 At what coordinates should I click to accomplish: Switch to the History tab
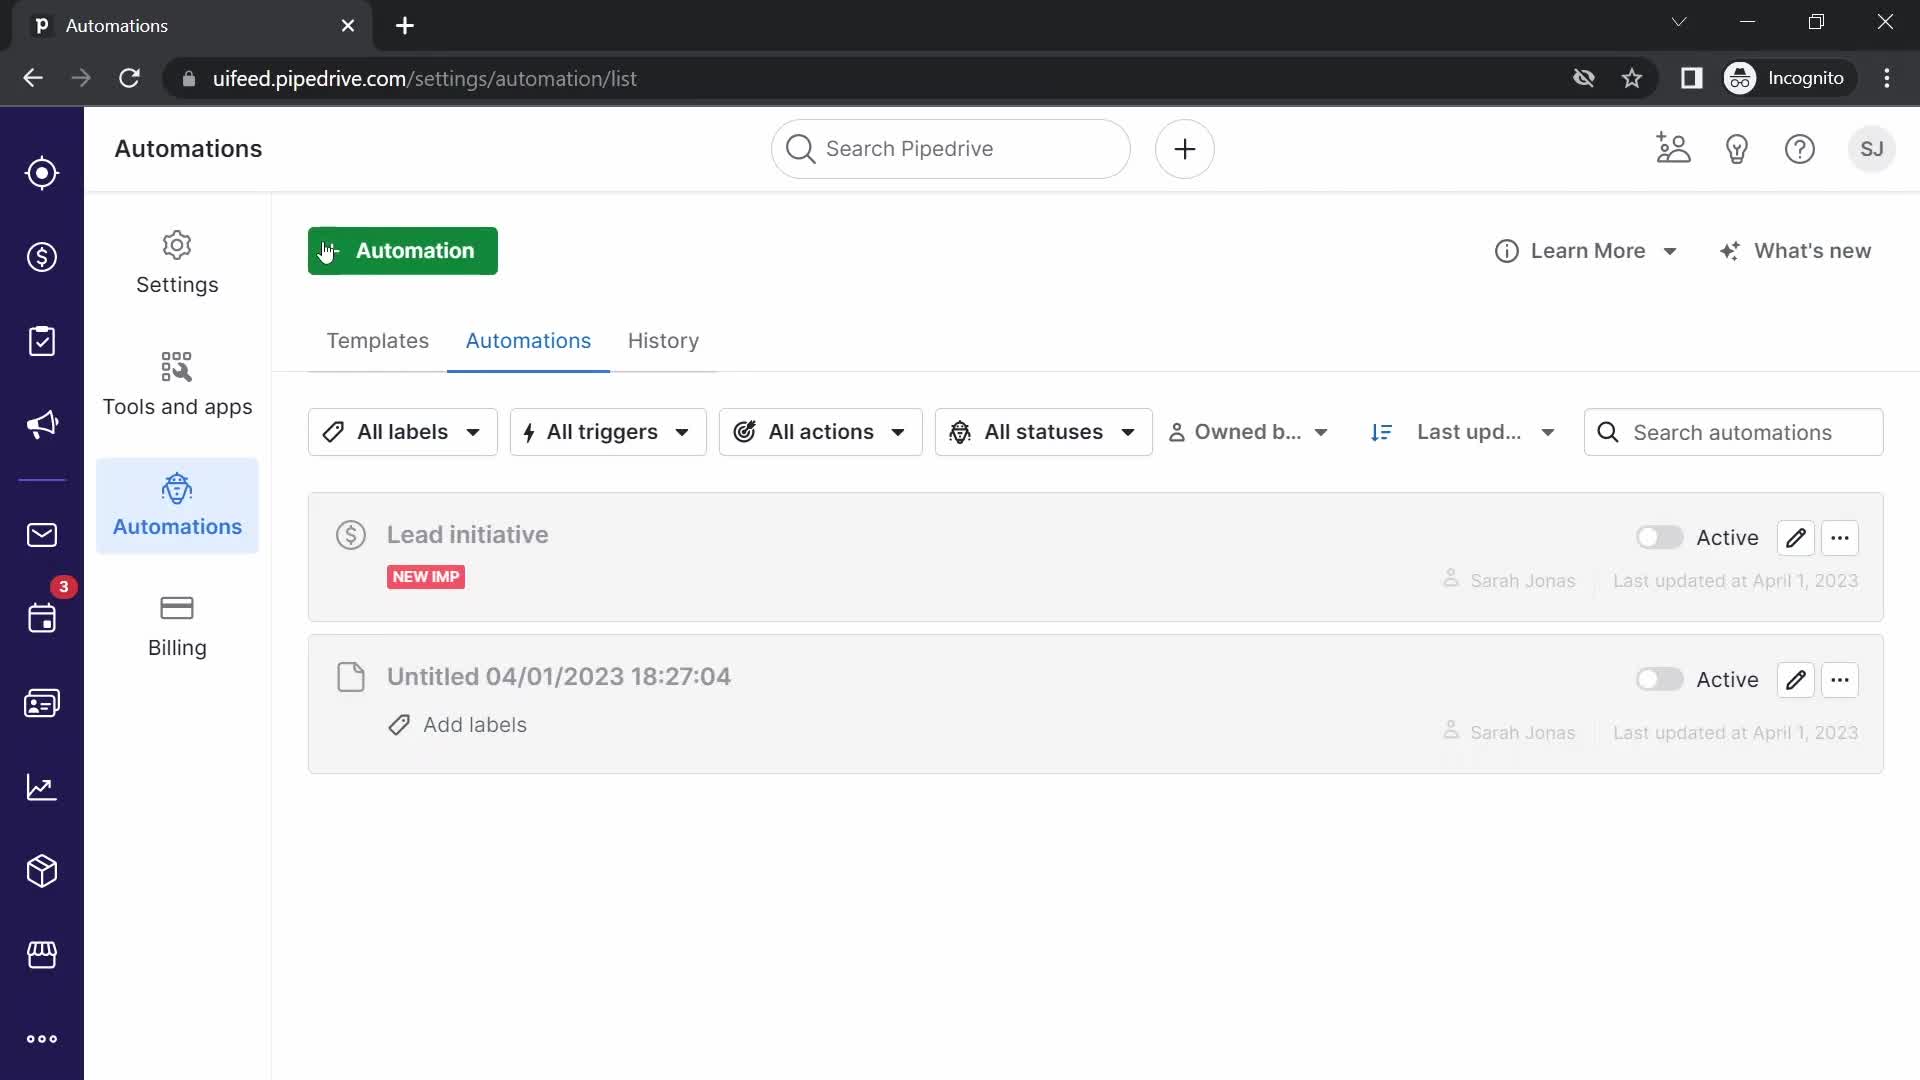point(663,340)
